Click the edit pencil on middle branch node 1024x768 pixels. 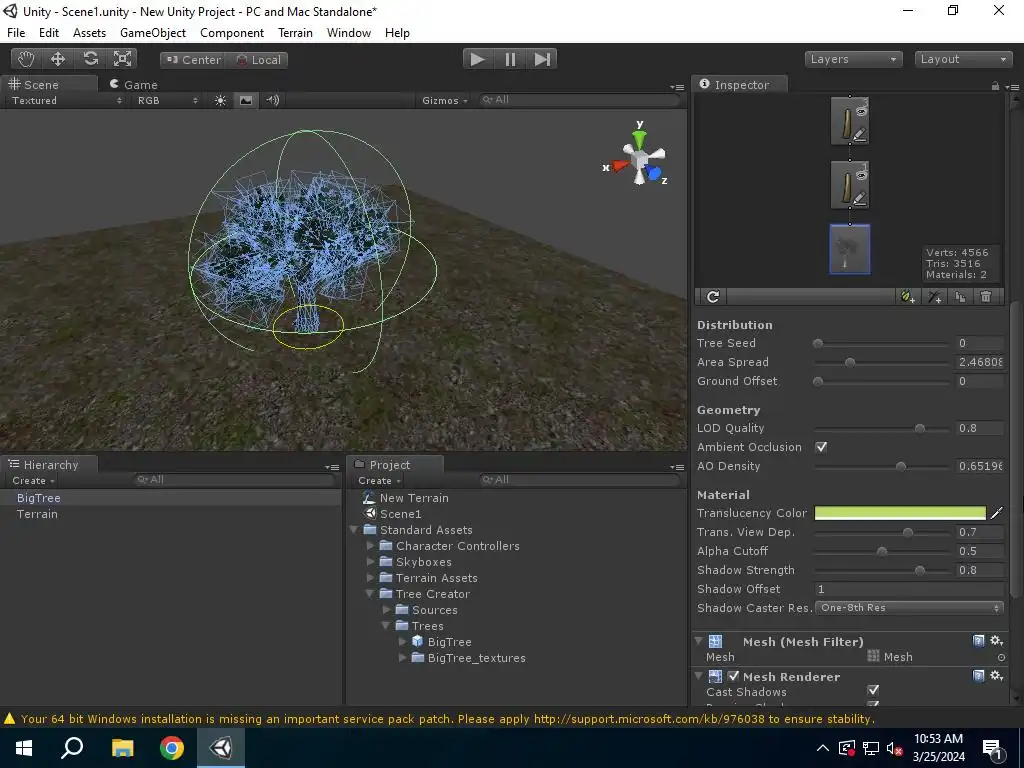(x=860, y=199)
